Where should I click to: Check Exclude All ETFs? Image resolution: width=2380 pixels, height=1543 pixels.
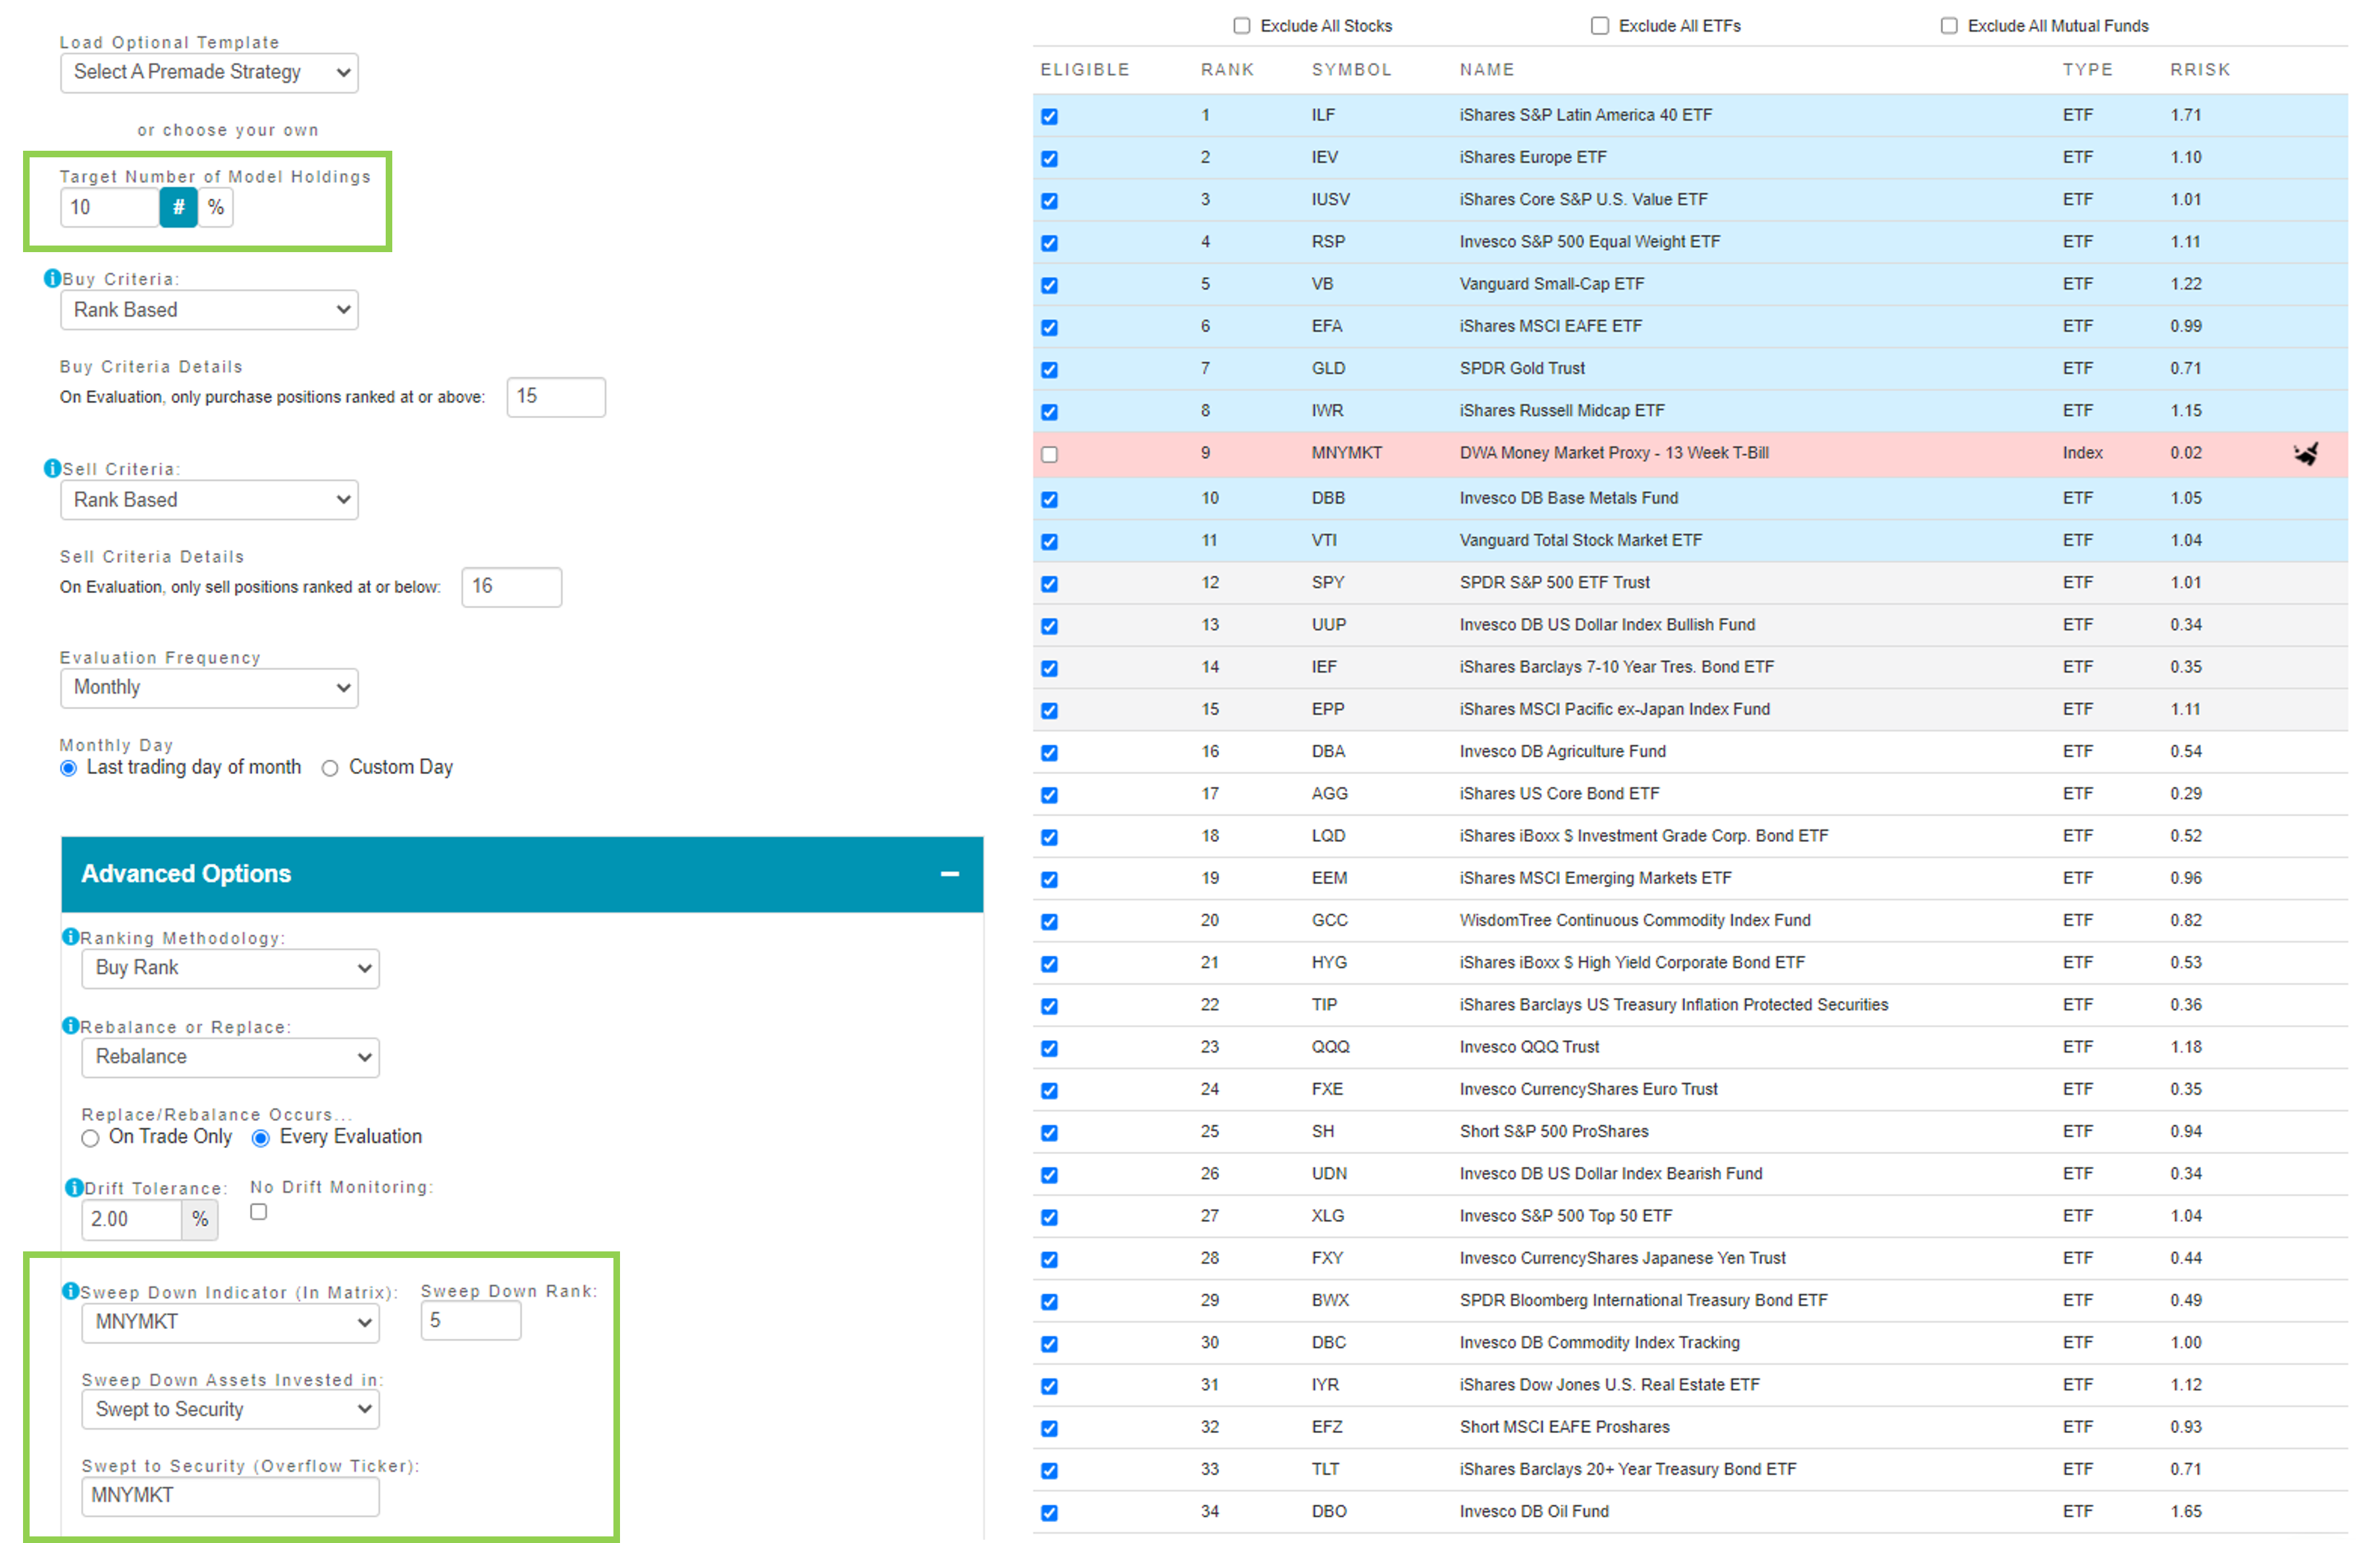click(1599, 26)
